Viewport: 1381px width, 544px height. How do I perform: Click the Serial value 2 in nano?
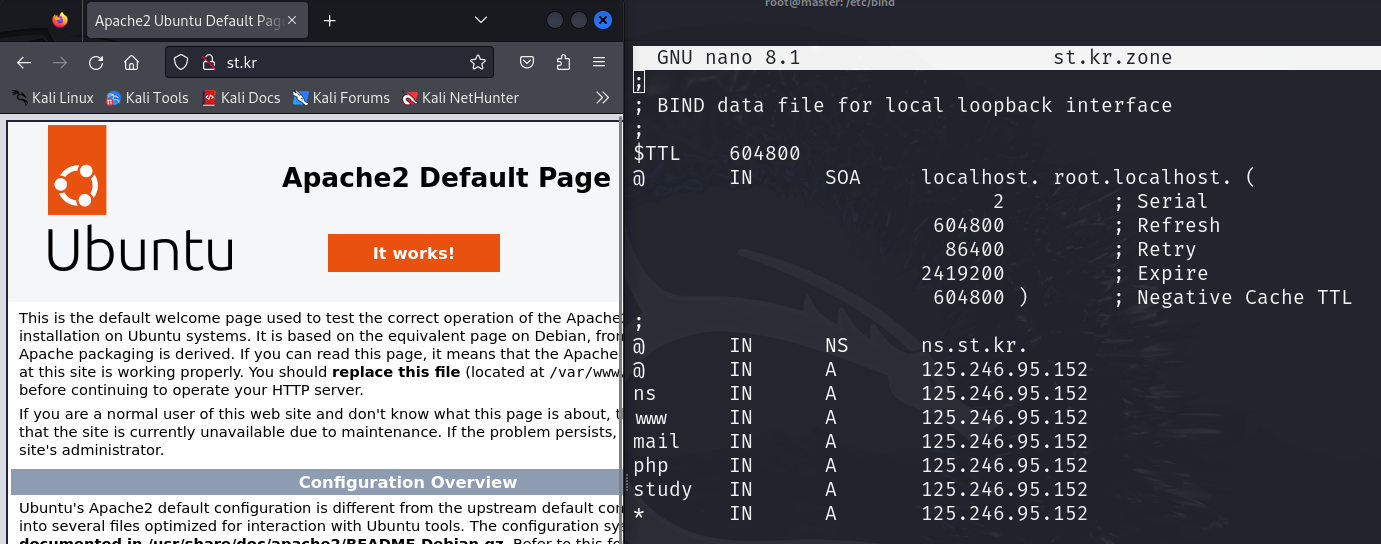point(998,201)
